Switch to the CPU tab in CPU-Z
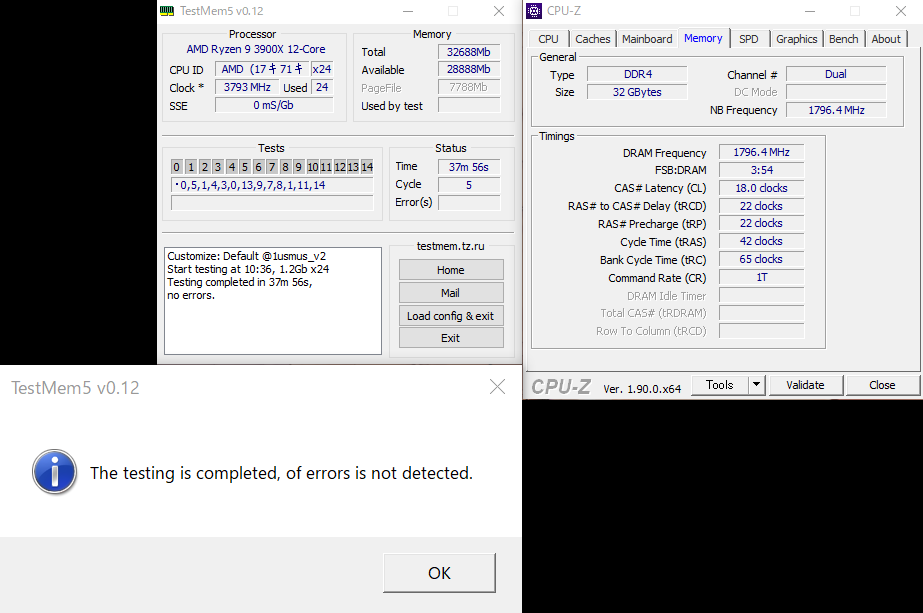 point(548,39)
